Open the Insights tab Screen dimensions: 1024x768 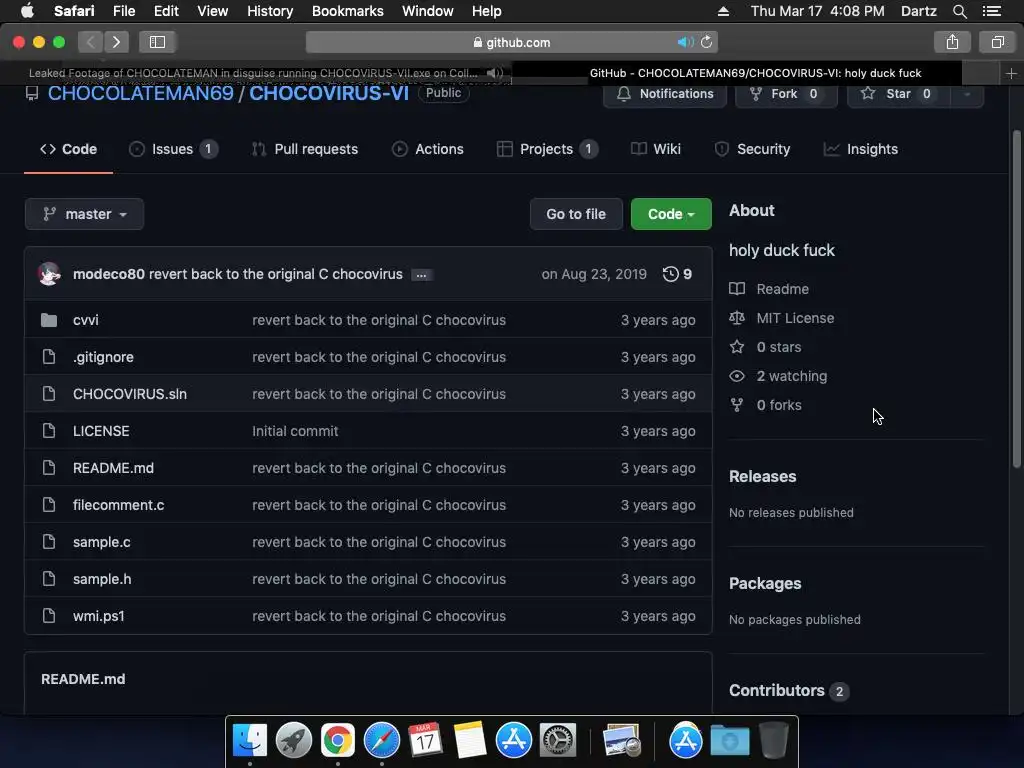861,149
